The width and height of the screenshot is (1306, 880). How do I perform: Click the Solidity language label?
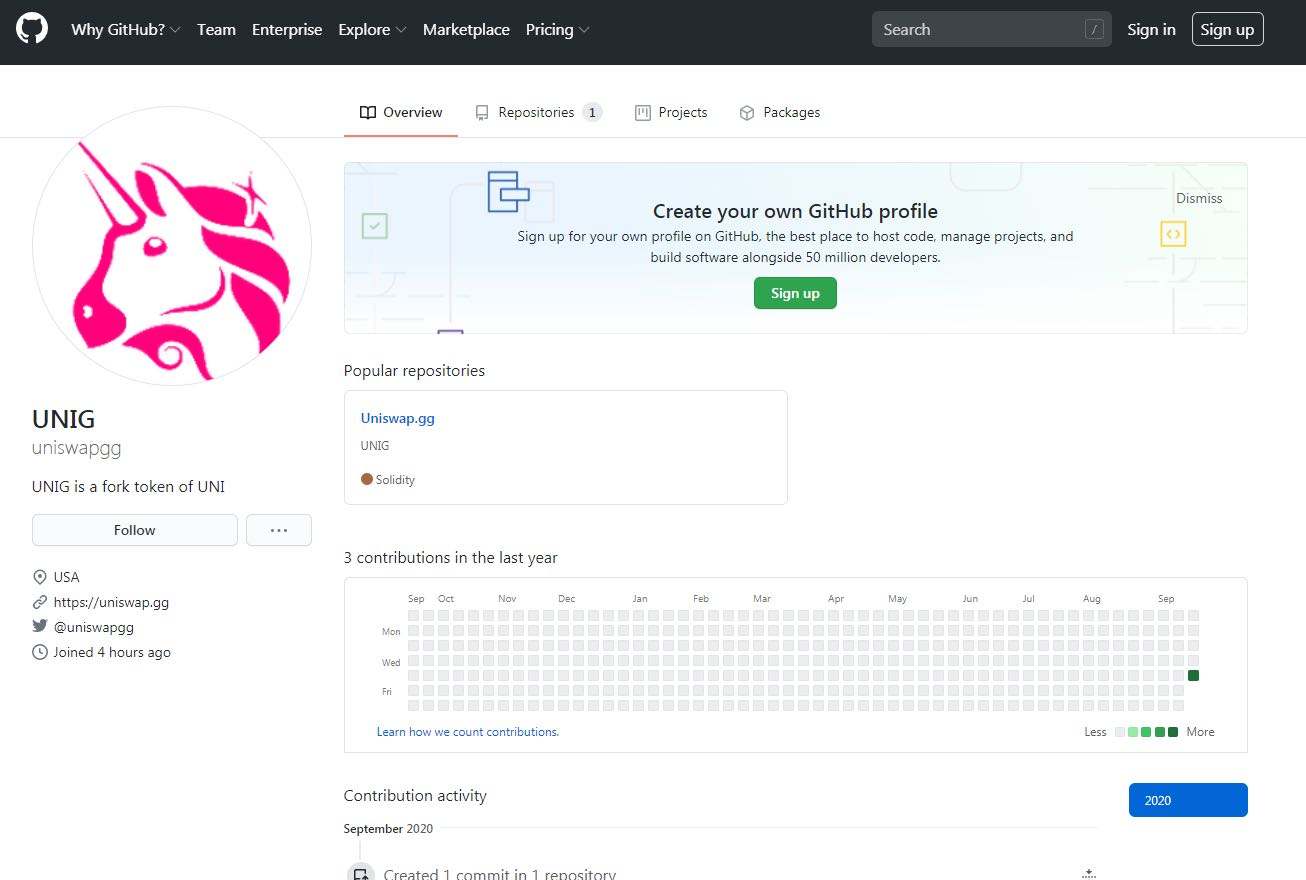[x=395, y=480]
